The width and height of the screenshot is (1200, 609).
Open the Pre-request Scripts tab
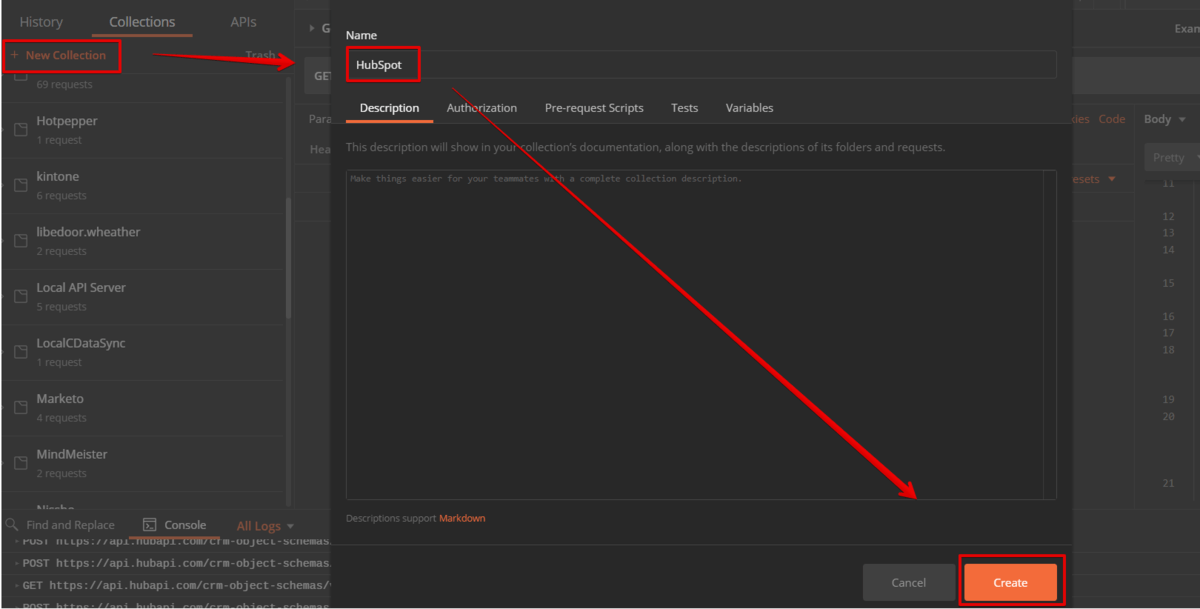point(594,108)
